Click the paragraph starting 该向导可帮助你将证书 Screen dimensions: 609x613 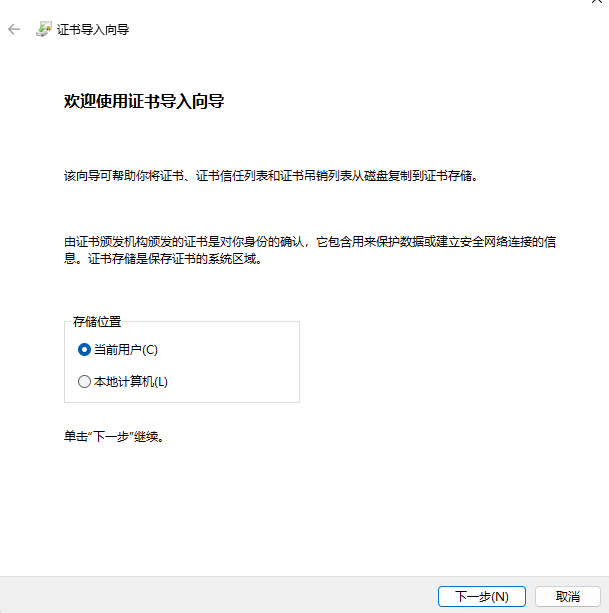(x=271, y=176)
